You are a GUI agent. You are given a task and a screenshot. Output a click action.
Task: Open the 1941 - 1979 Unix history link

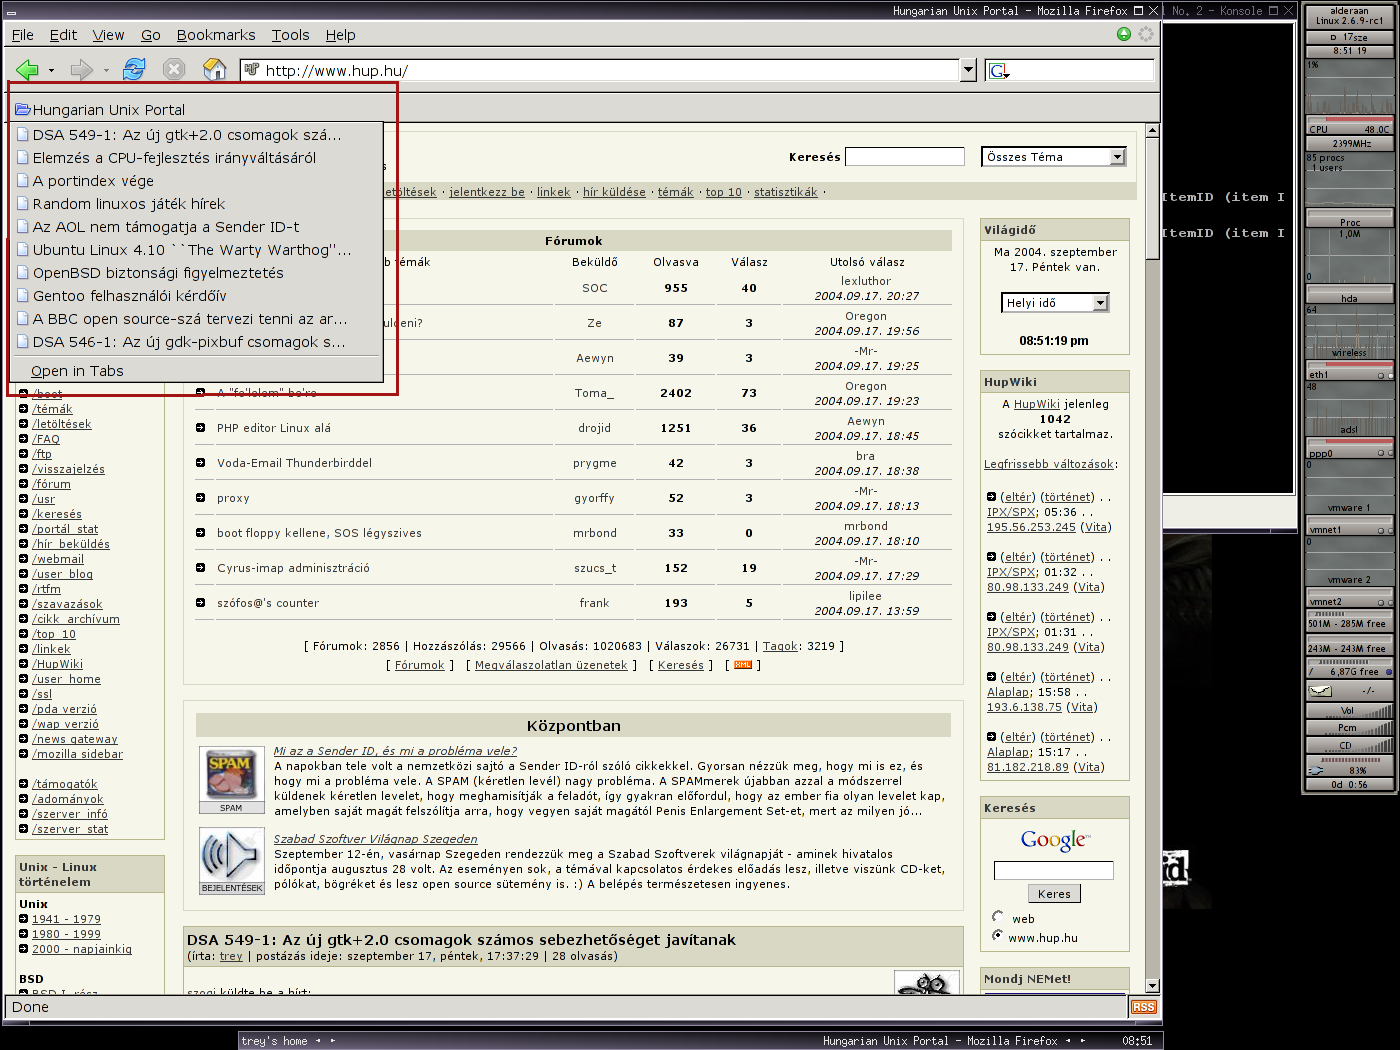pos(66,919)
